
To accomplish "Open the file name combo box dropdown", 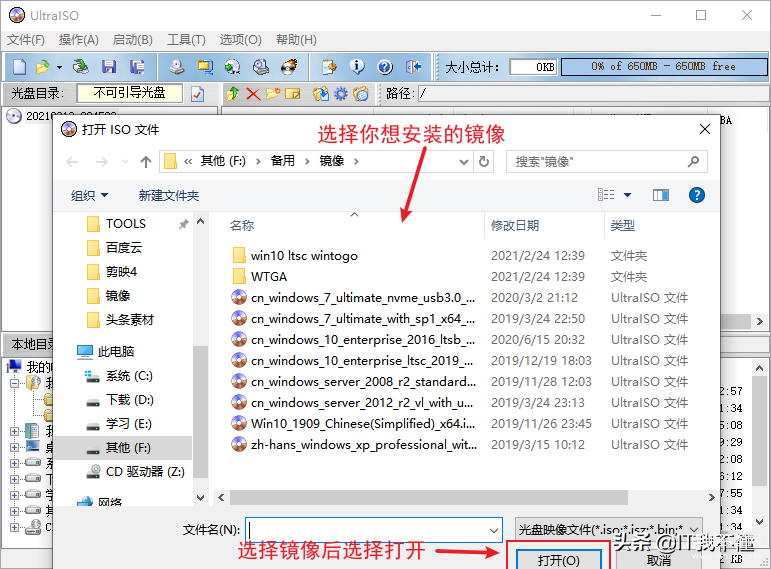I will pos(494,530).
